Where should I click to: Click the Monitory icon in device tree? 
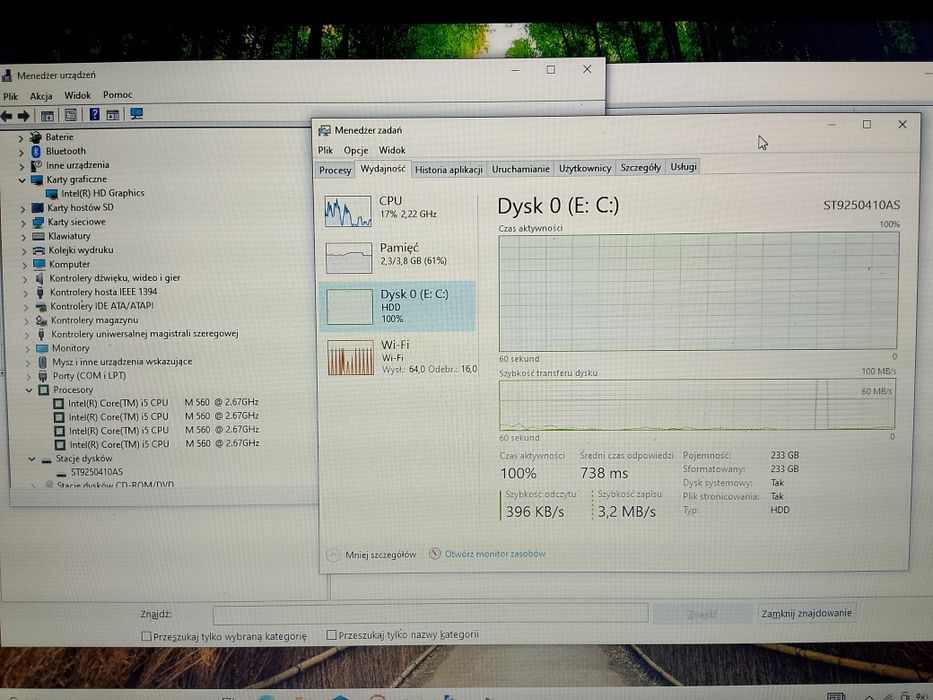tap(42, 348)
